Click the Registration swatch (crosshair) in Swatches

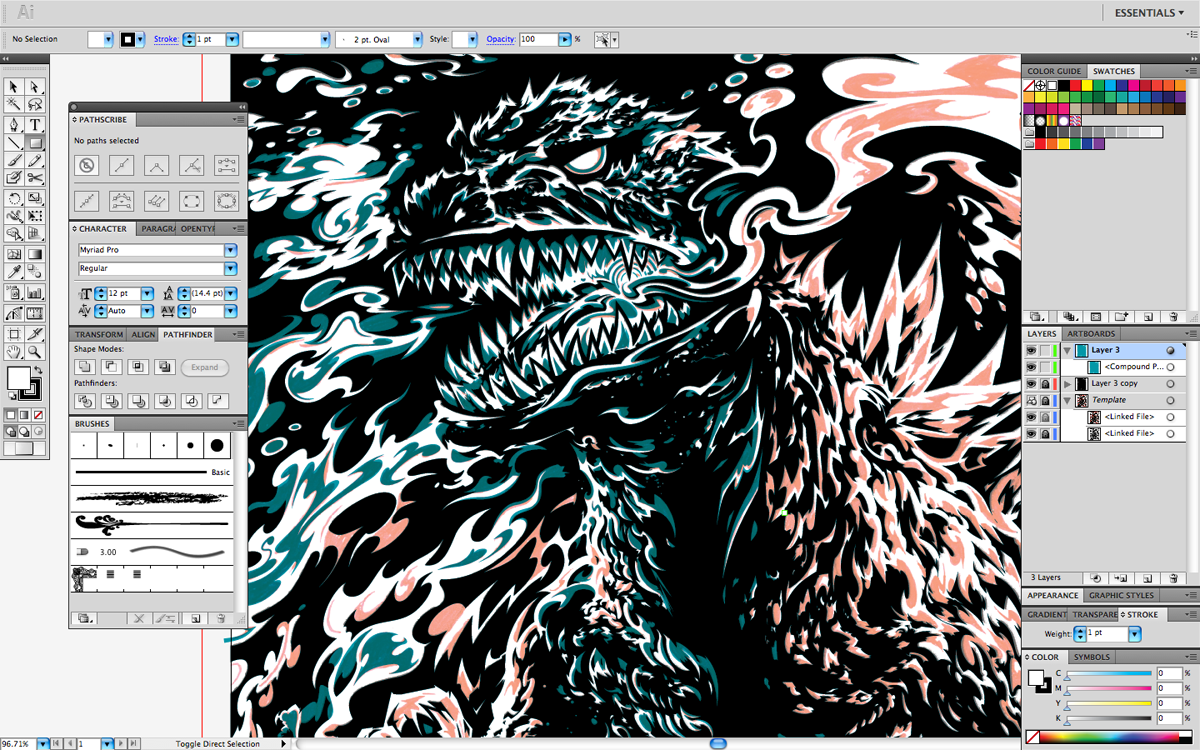click(1041, 86)
